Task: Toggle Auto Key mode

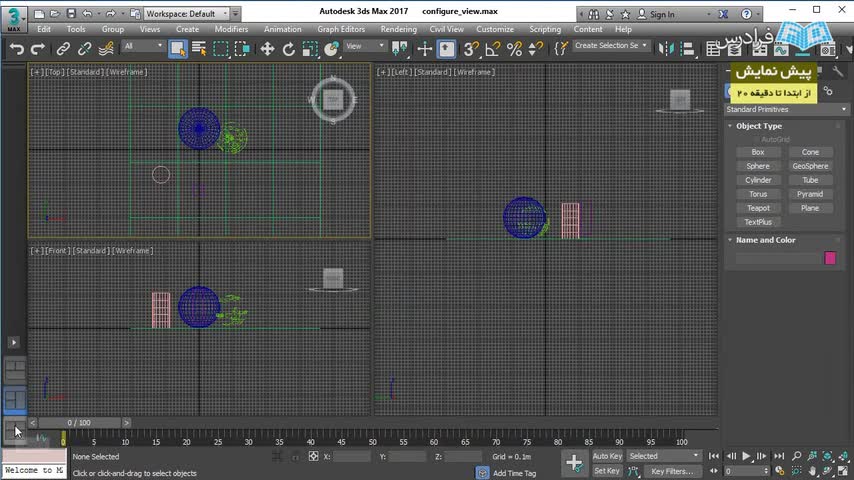Action: [607, 456]
